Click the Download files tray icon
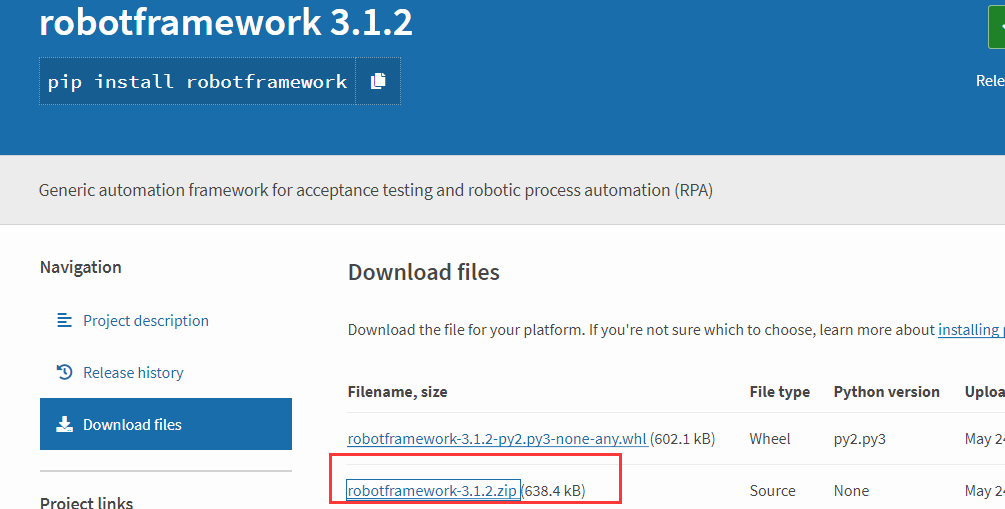This screenshot has width=1005, height=509. click(65, 424)
